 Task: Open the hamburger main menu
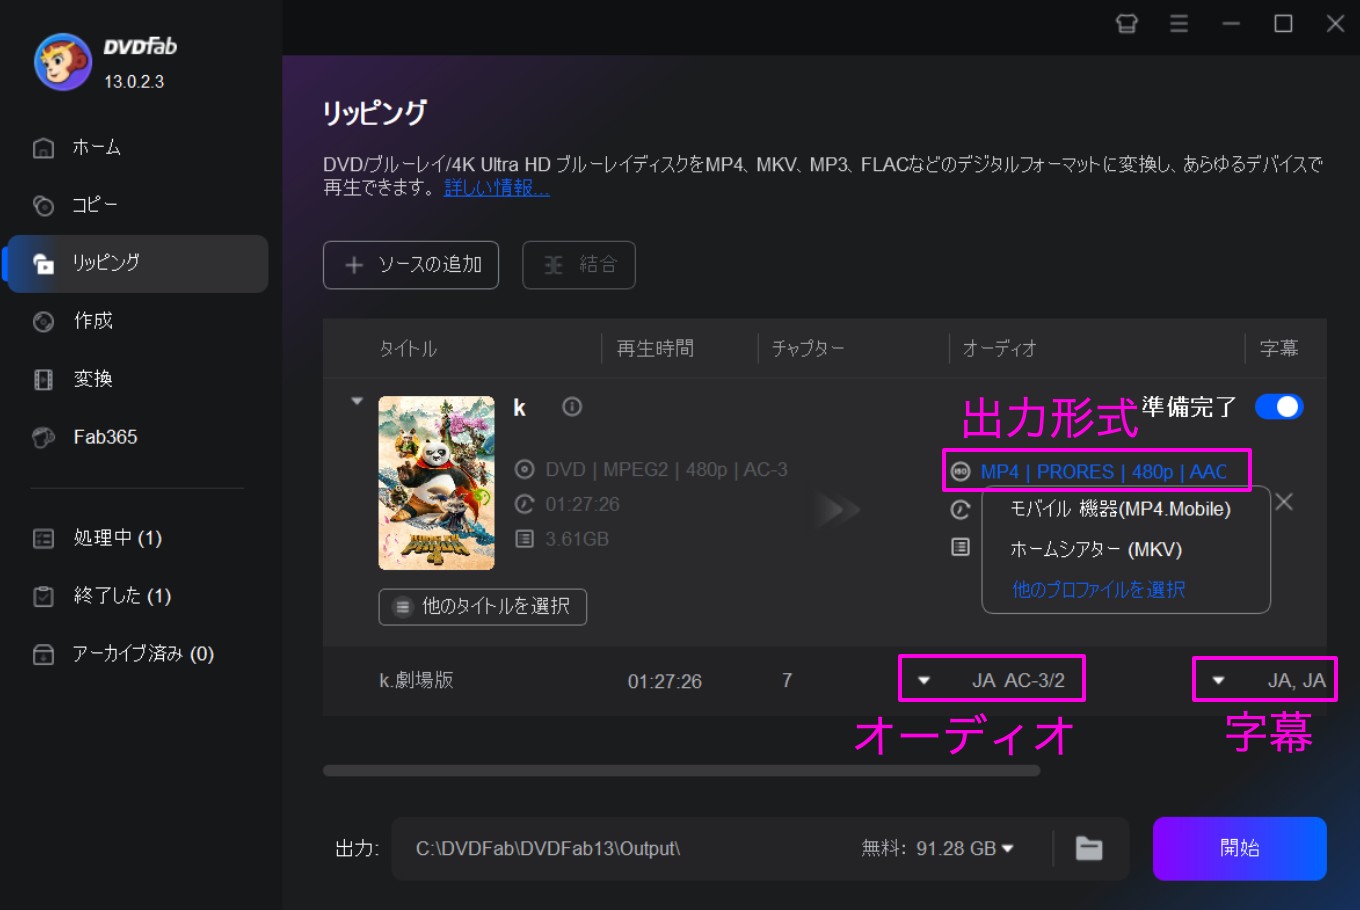(1179, 23)
